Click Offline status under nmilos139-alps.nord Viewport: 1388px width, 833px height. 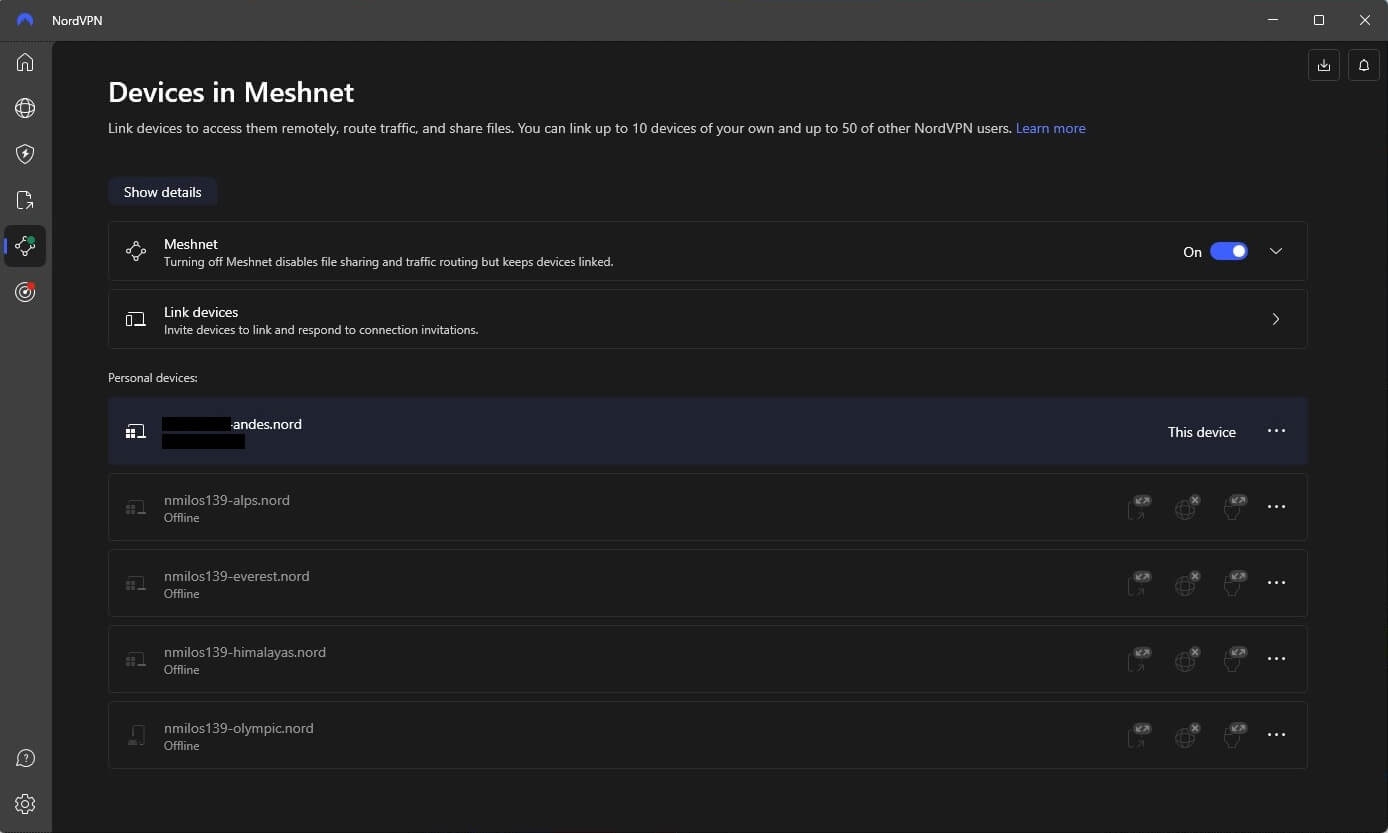tap(182, 518)
